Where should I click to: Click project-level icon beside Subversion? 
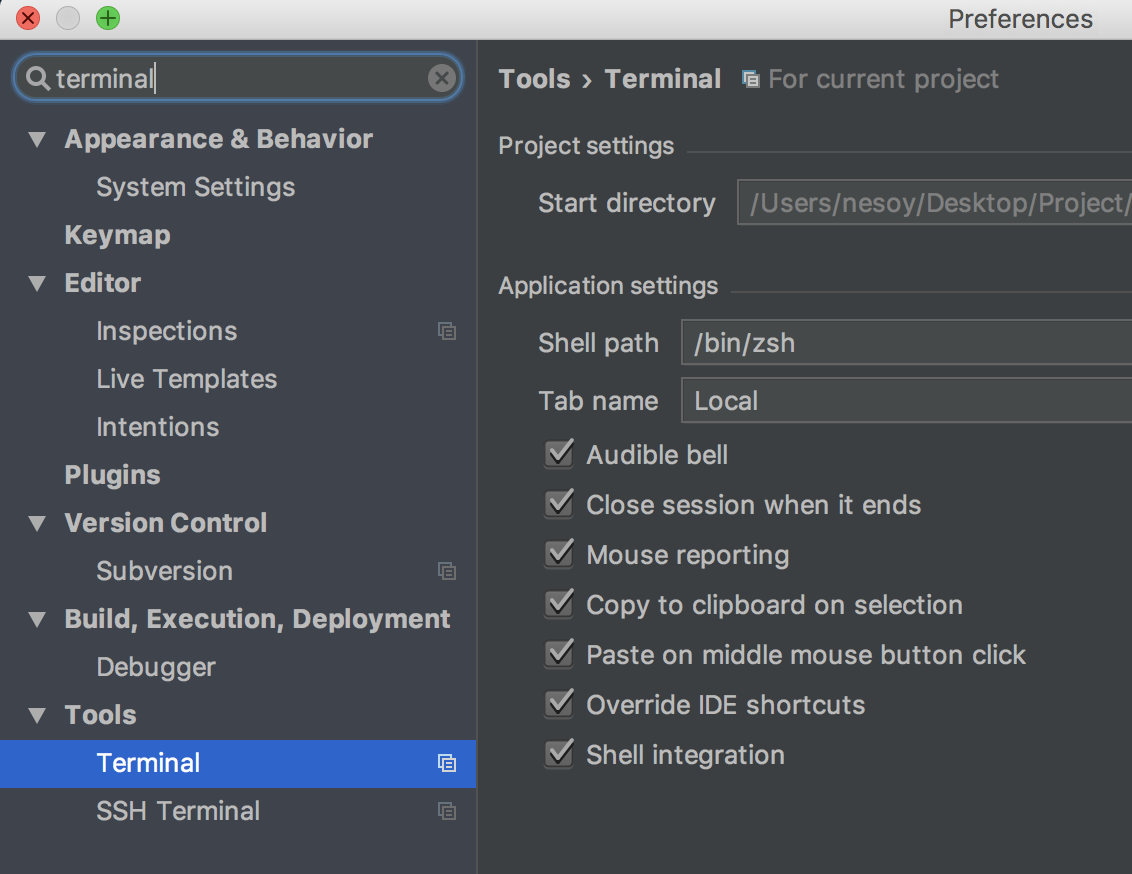(x=447, y=571)
